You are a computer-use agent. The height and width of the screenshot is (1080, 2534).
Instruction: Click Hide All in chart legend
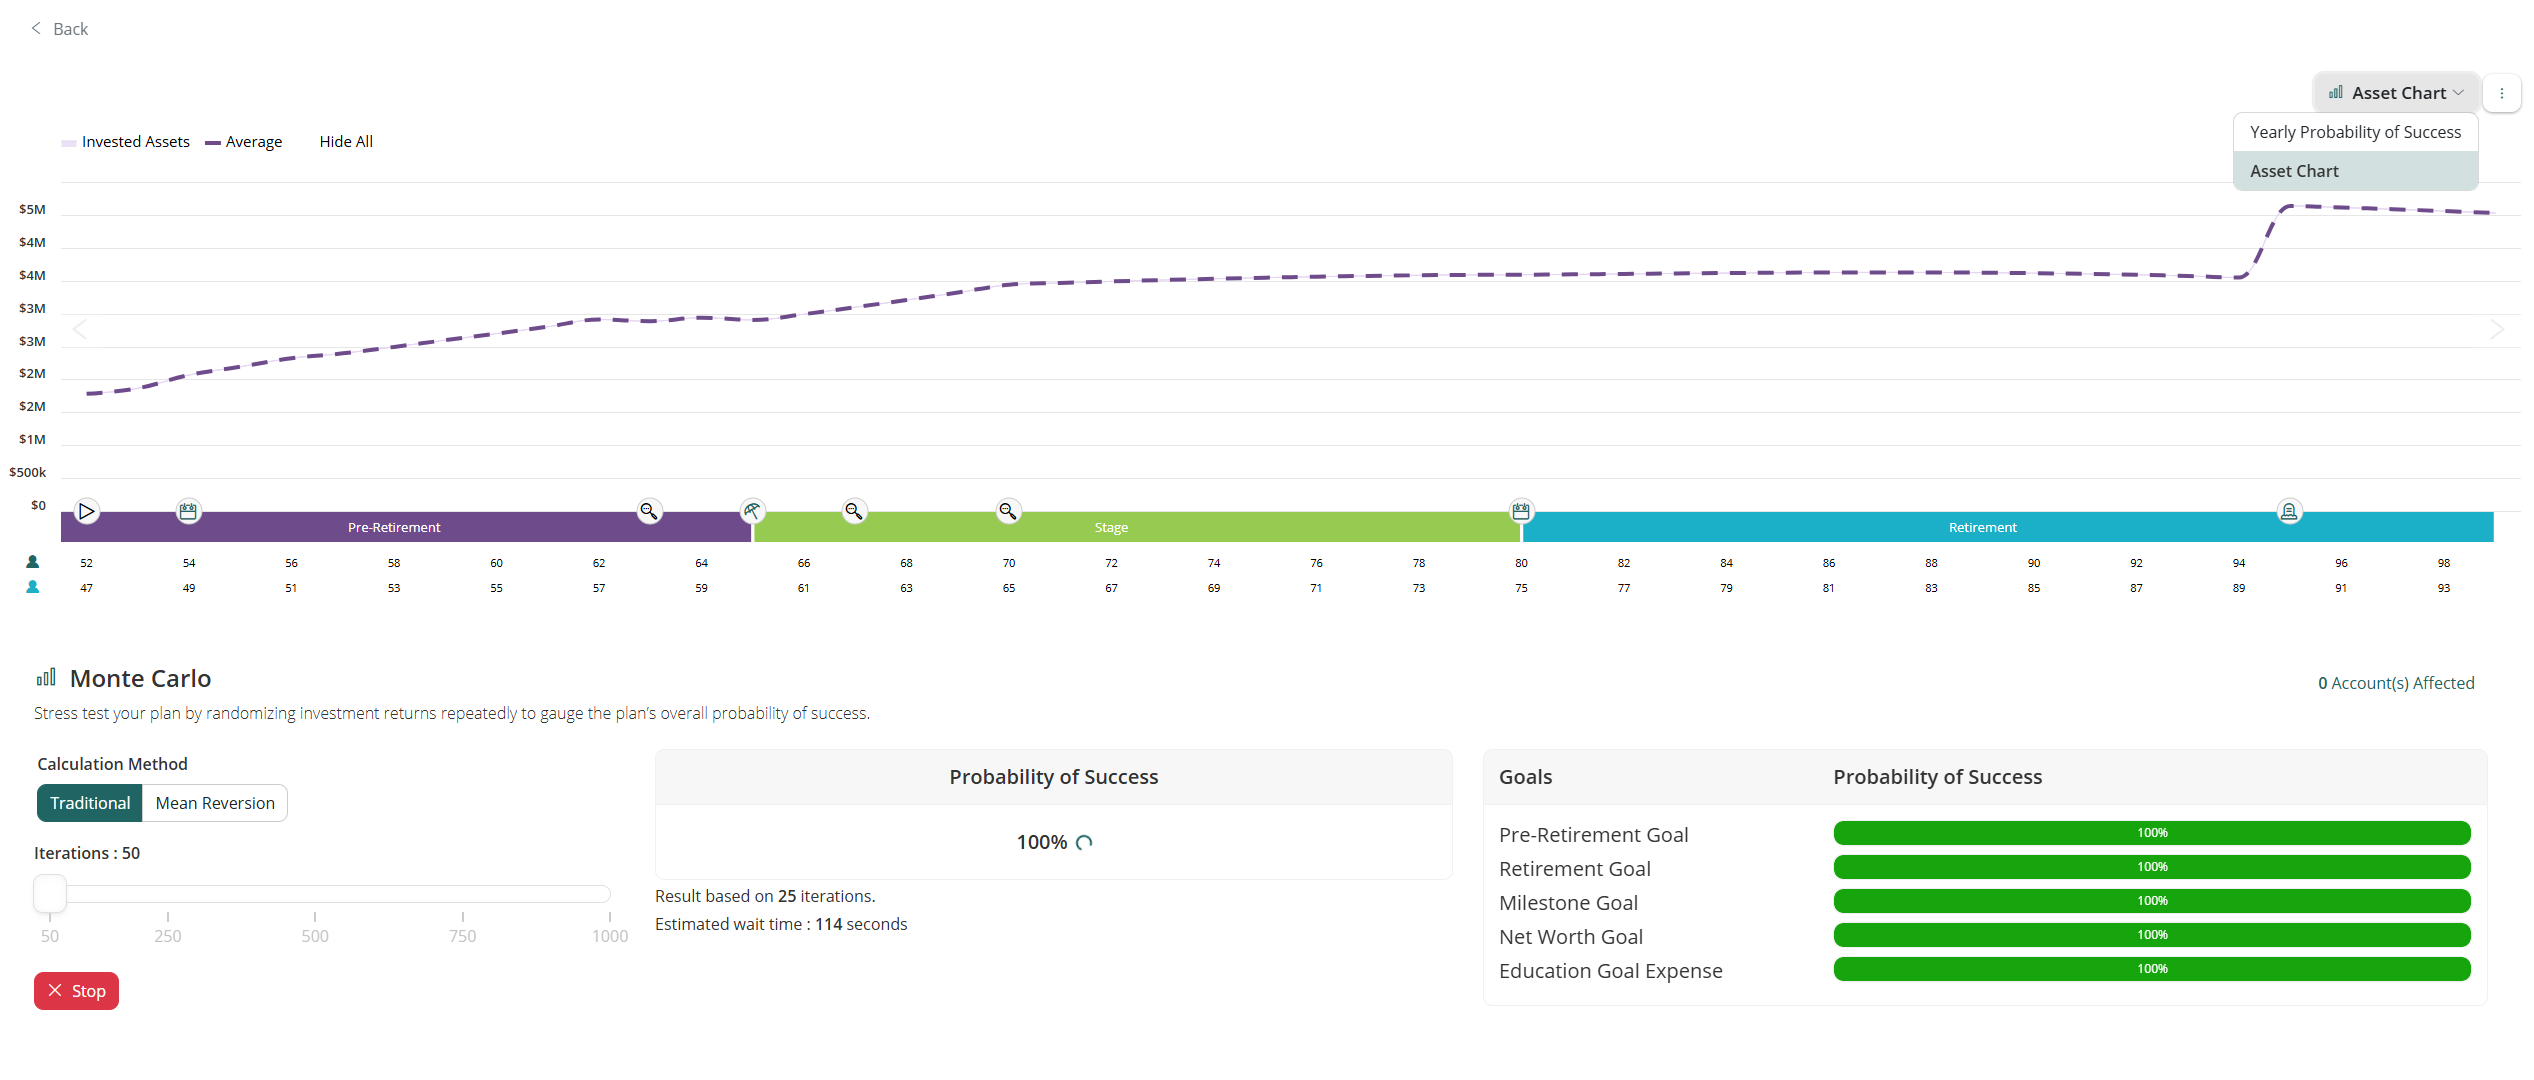point(346,142)
